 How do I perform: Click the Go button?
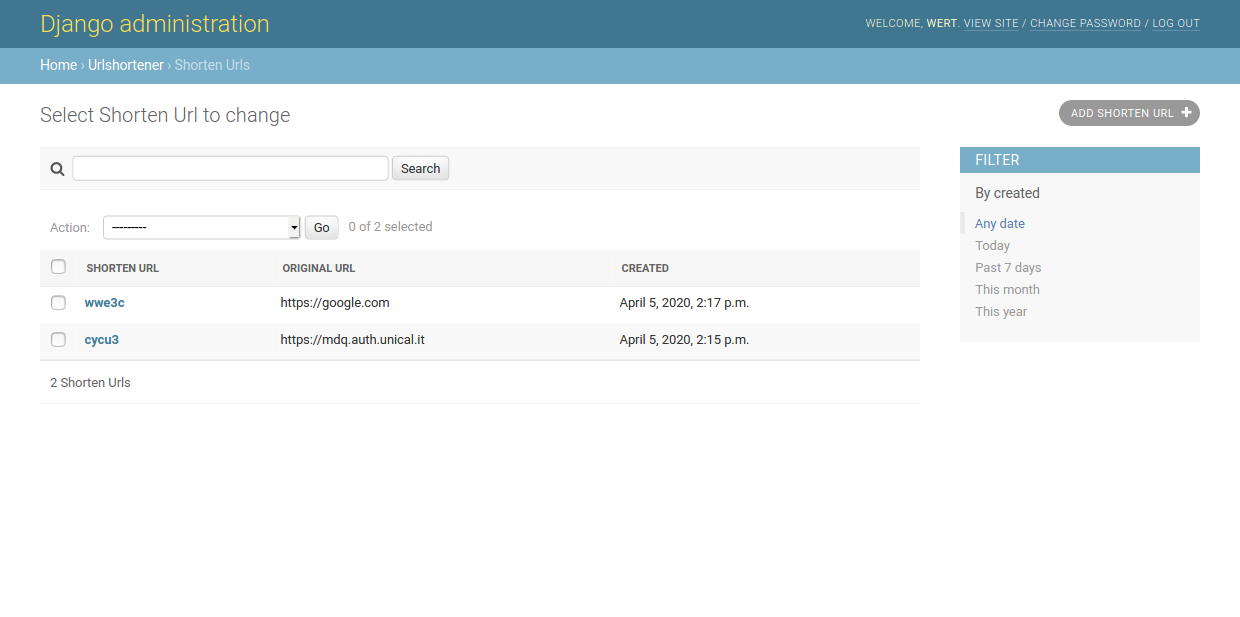321,228
